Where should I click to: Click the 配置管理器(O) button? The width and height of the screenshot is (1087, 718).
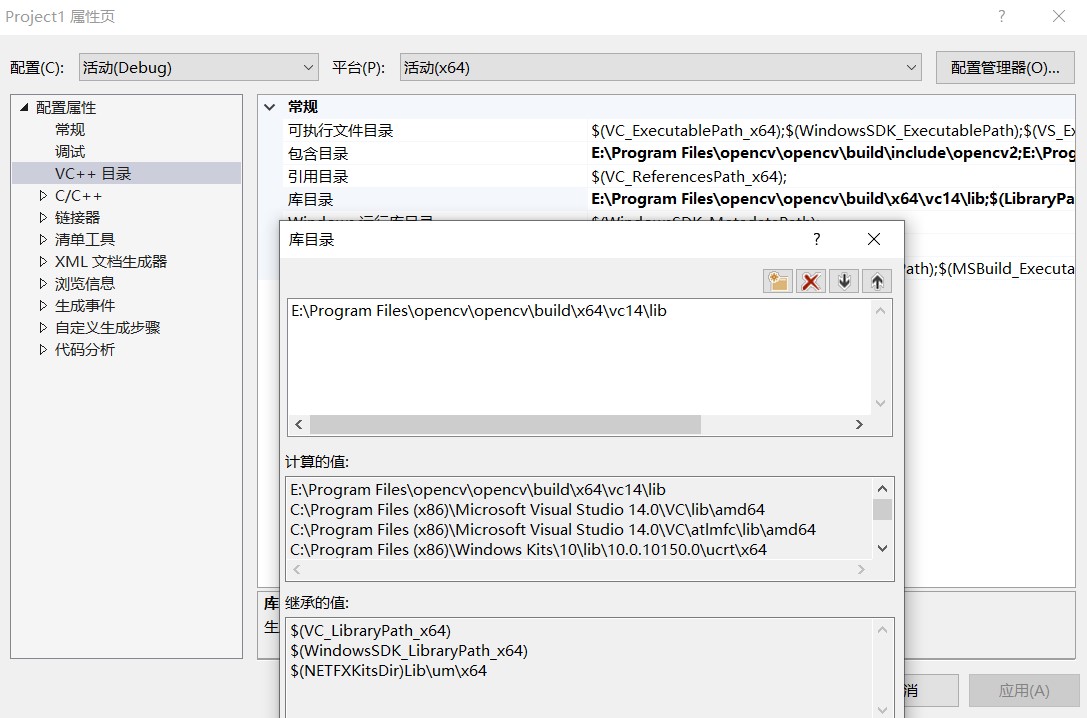(1003, 67)
